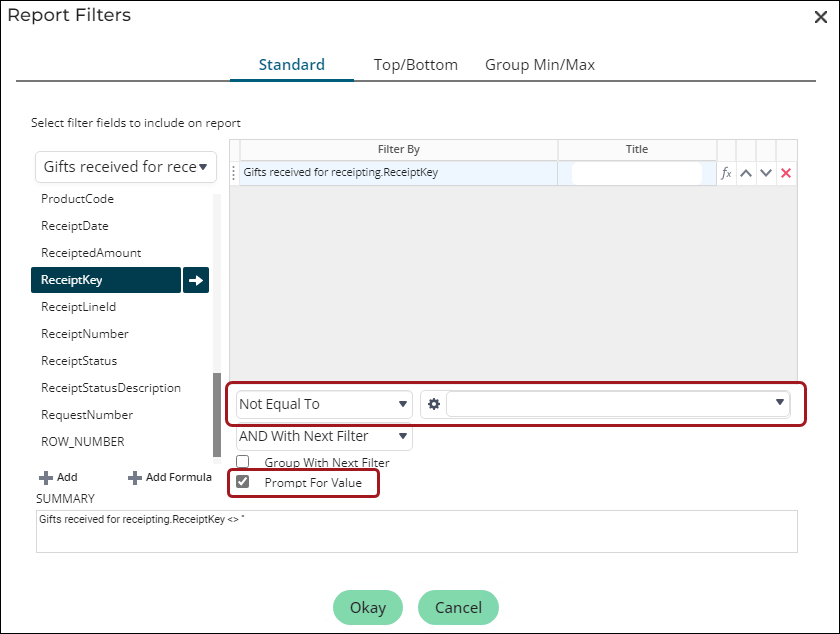
Task: Close the Report Filters dialog
Action: click(x=820, y=17)
